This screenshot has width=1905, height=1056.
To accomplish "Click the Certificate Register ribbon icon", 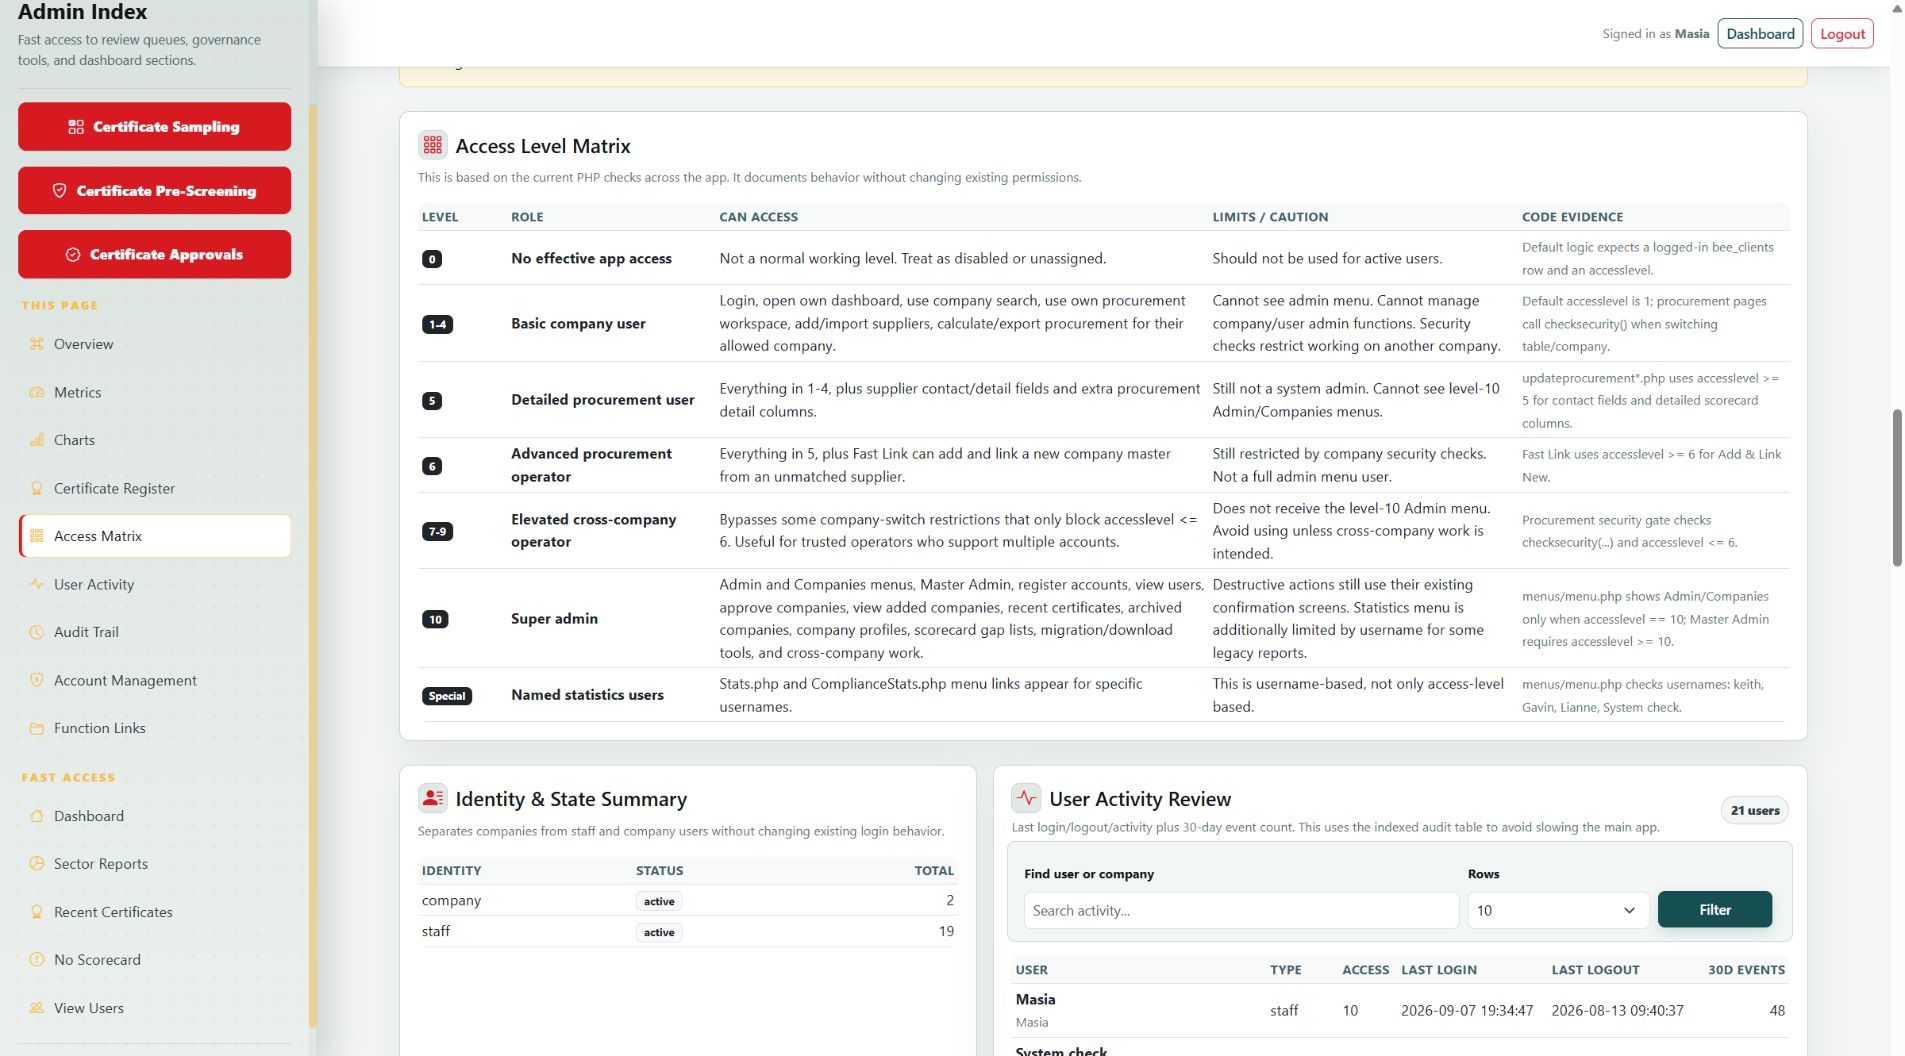I will point(37,488).
